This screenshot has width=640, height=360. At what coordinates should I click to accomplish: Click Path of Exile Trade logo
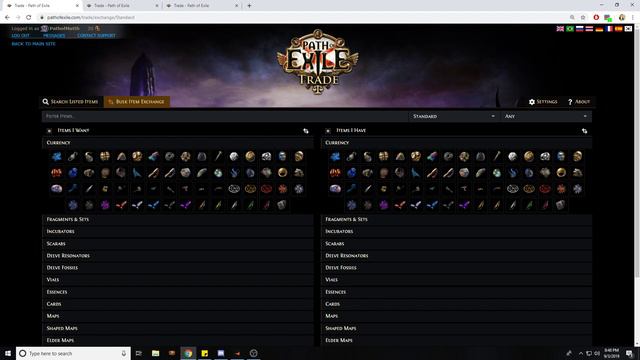[318, 61]
